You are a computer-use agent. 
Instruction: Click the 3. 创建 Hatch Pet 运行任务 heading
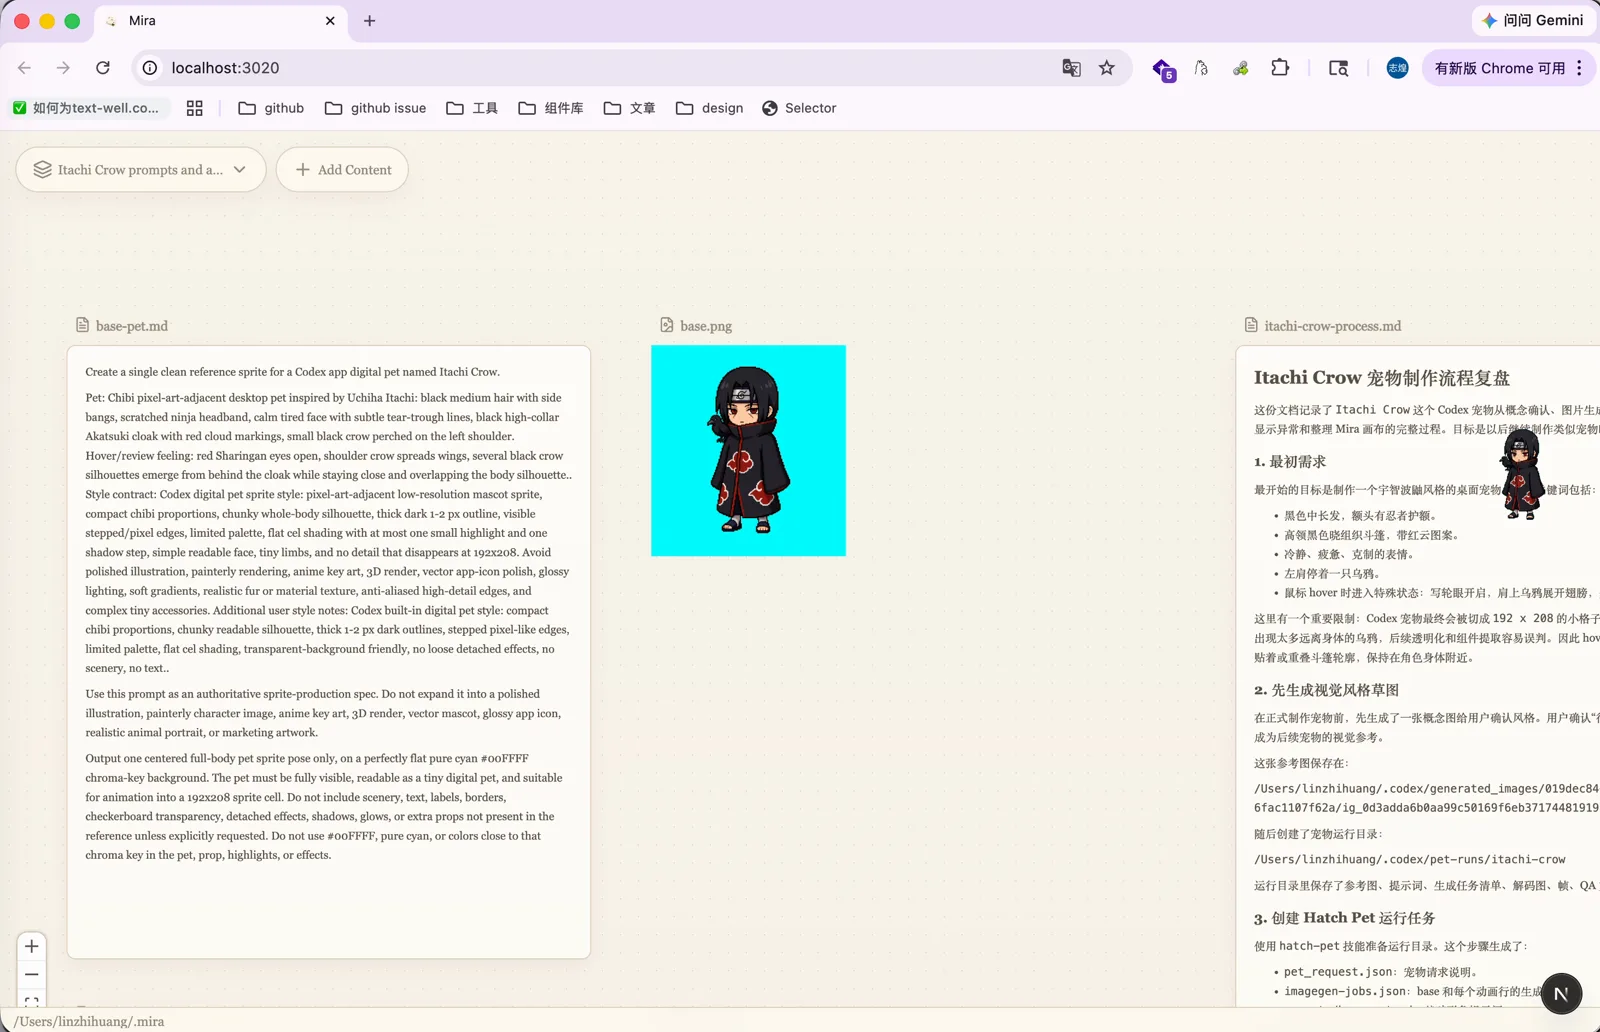1345,918
